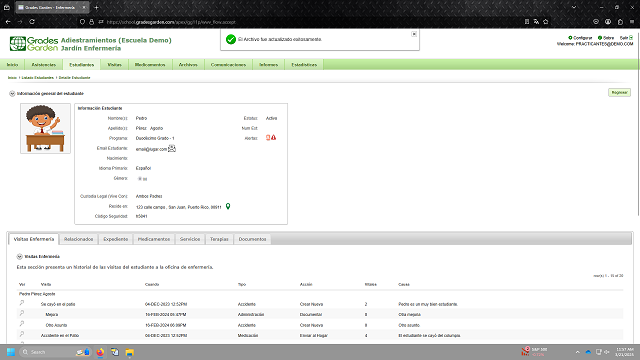The height and width of the screenshot is (360, 640).
Task: Open the Asistencias menu tab
Action: click(44, 64)
